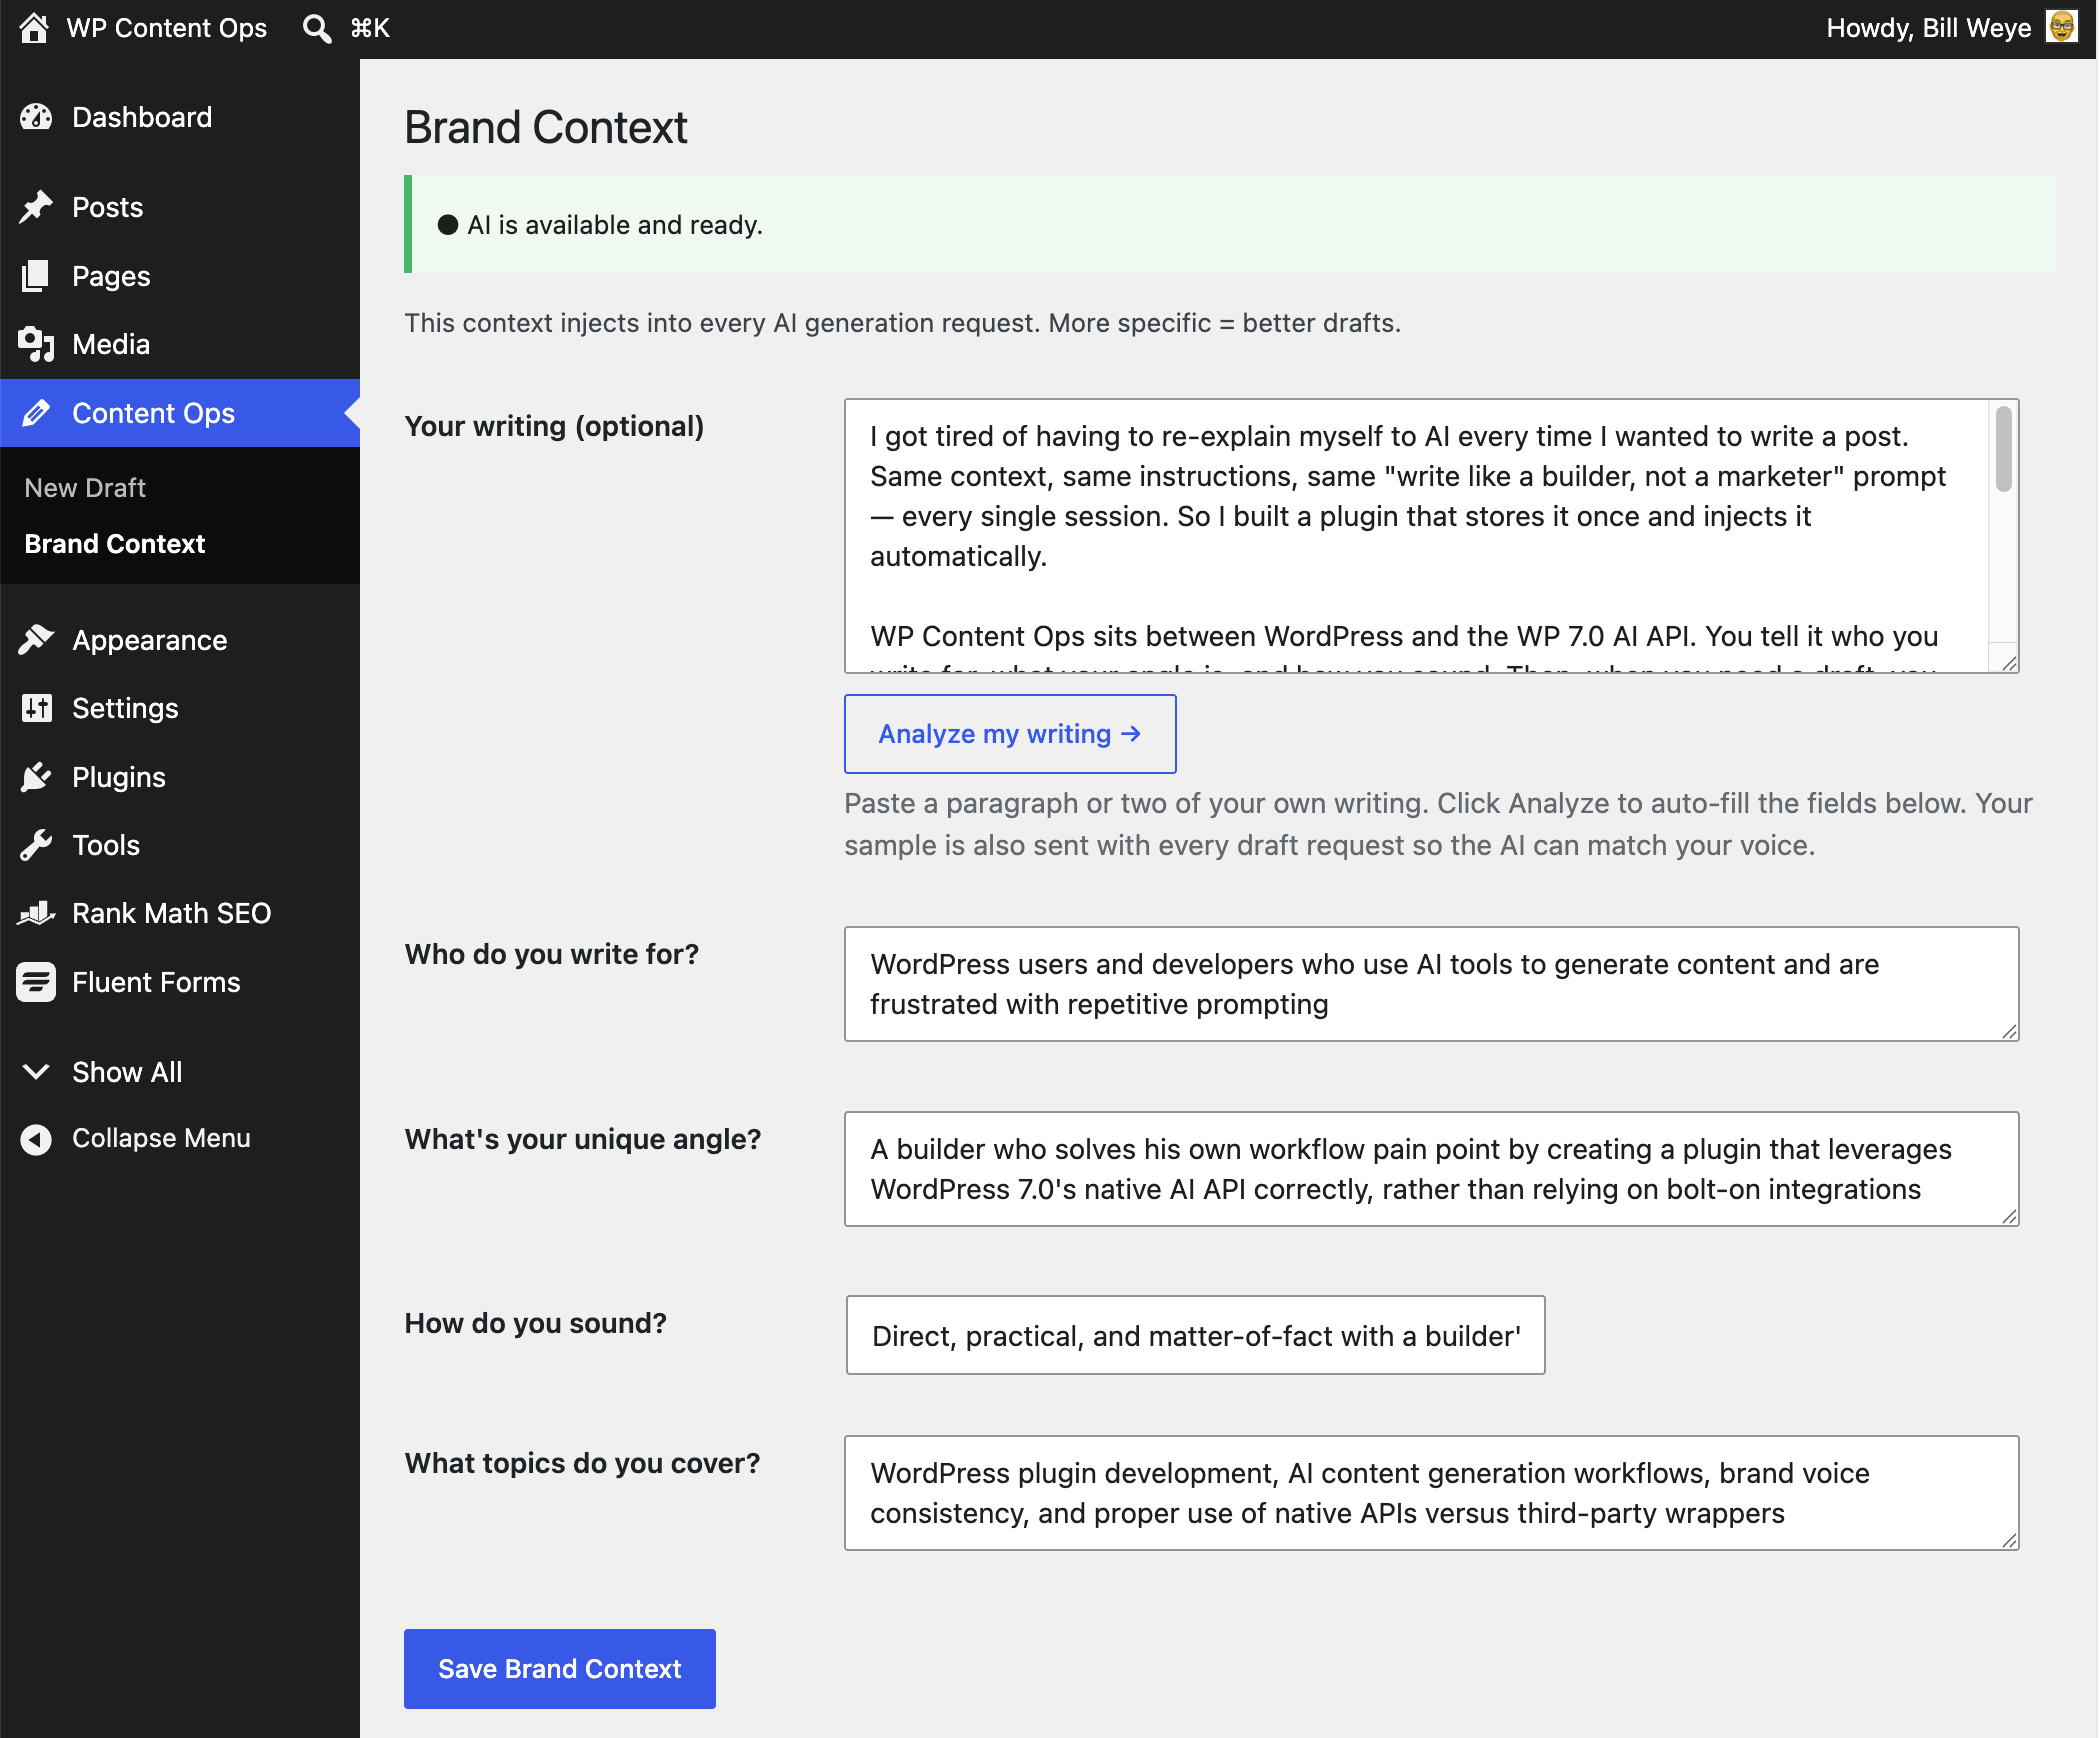Image resolution: width=2100 pixels, height=1738 pixels.
Task: Open the Settings menu label
Action: 125,708
